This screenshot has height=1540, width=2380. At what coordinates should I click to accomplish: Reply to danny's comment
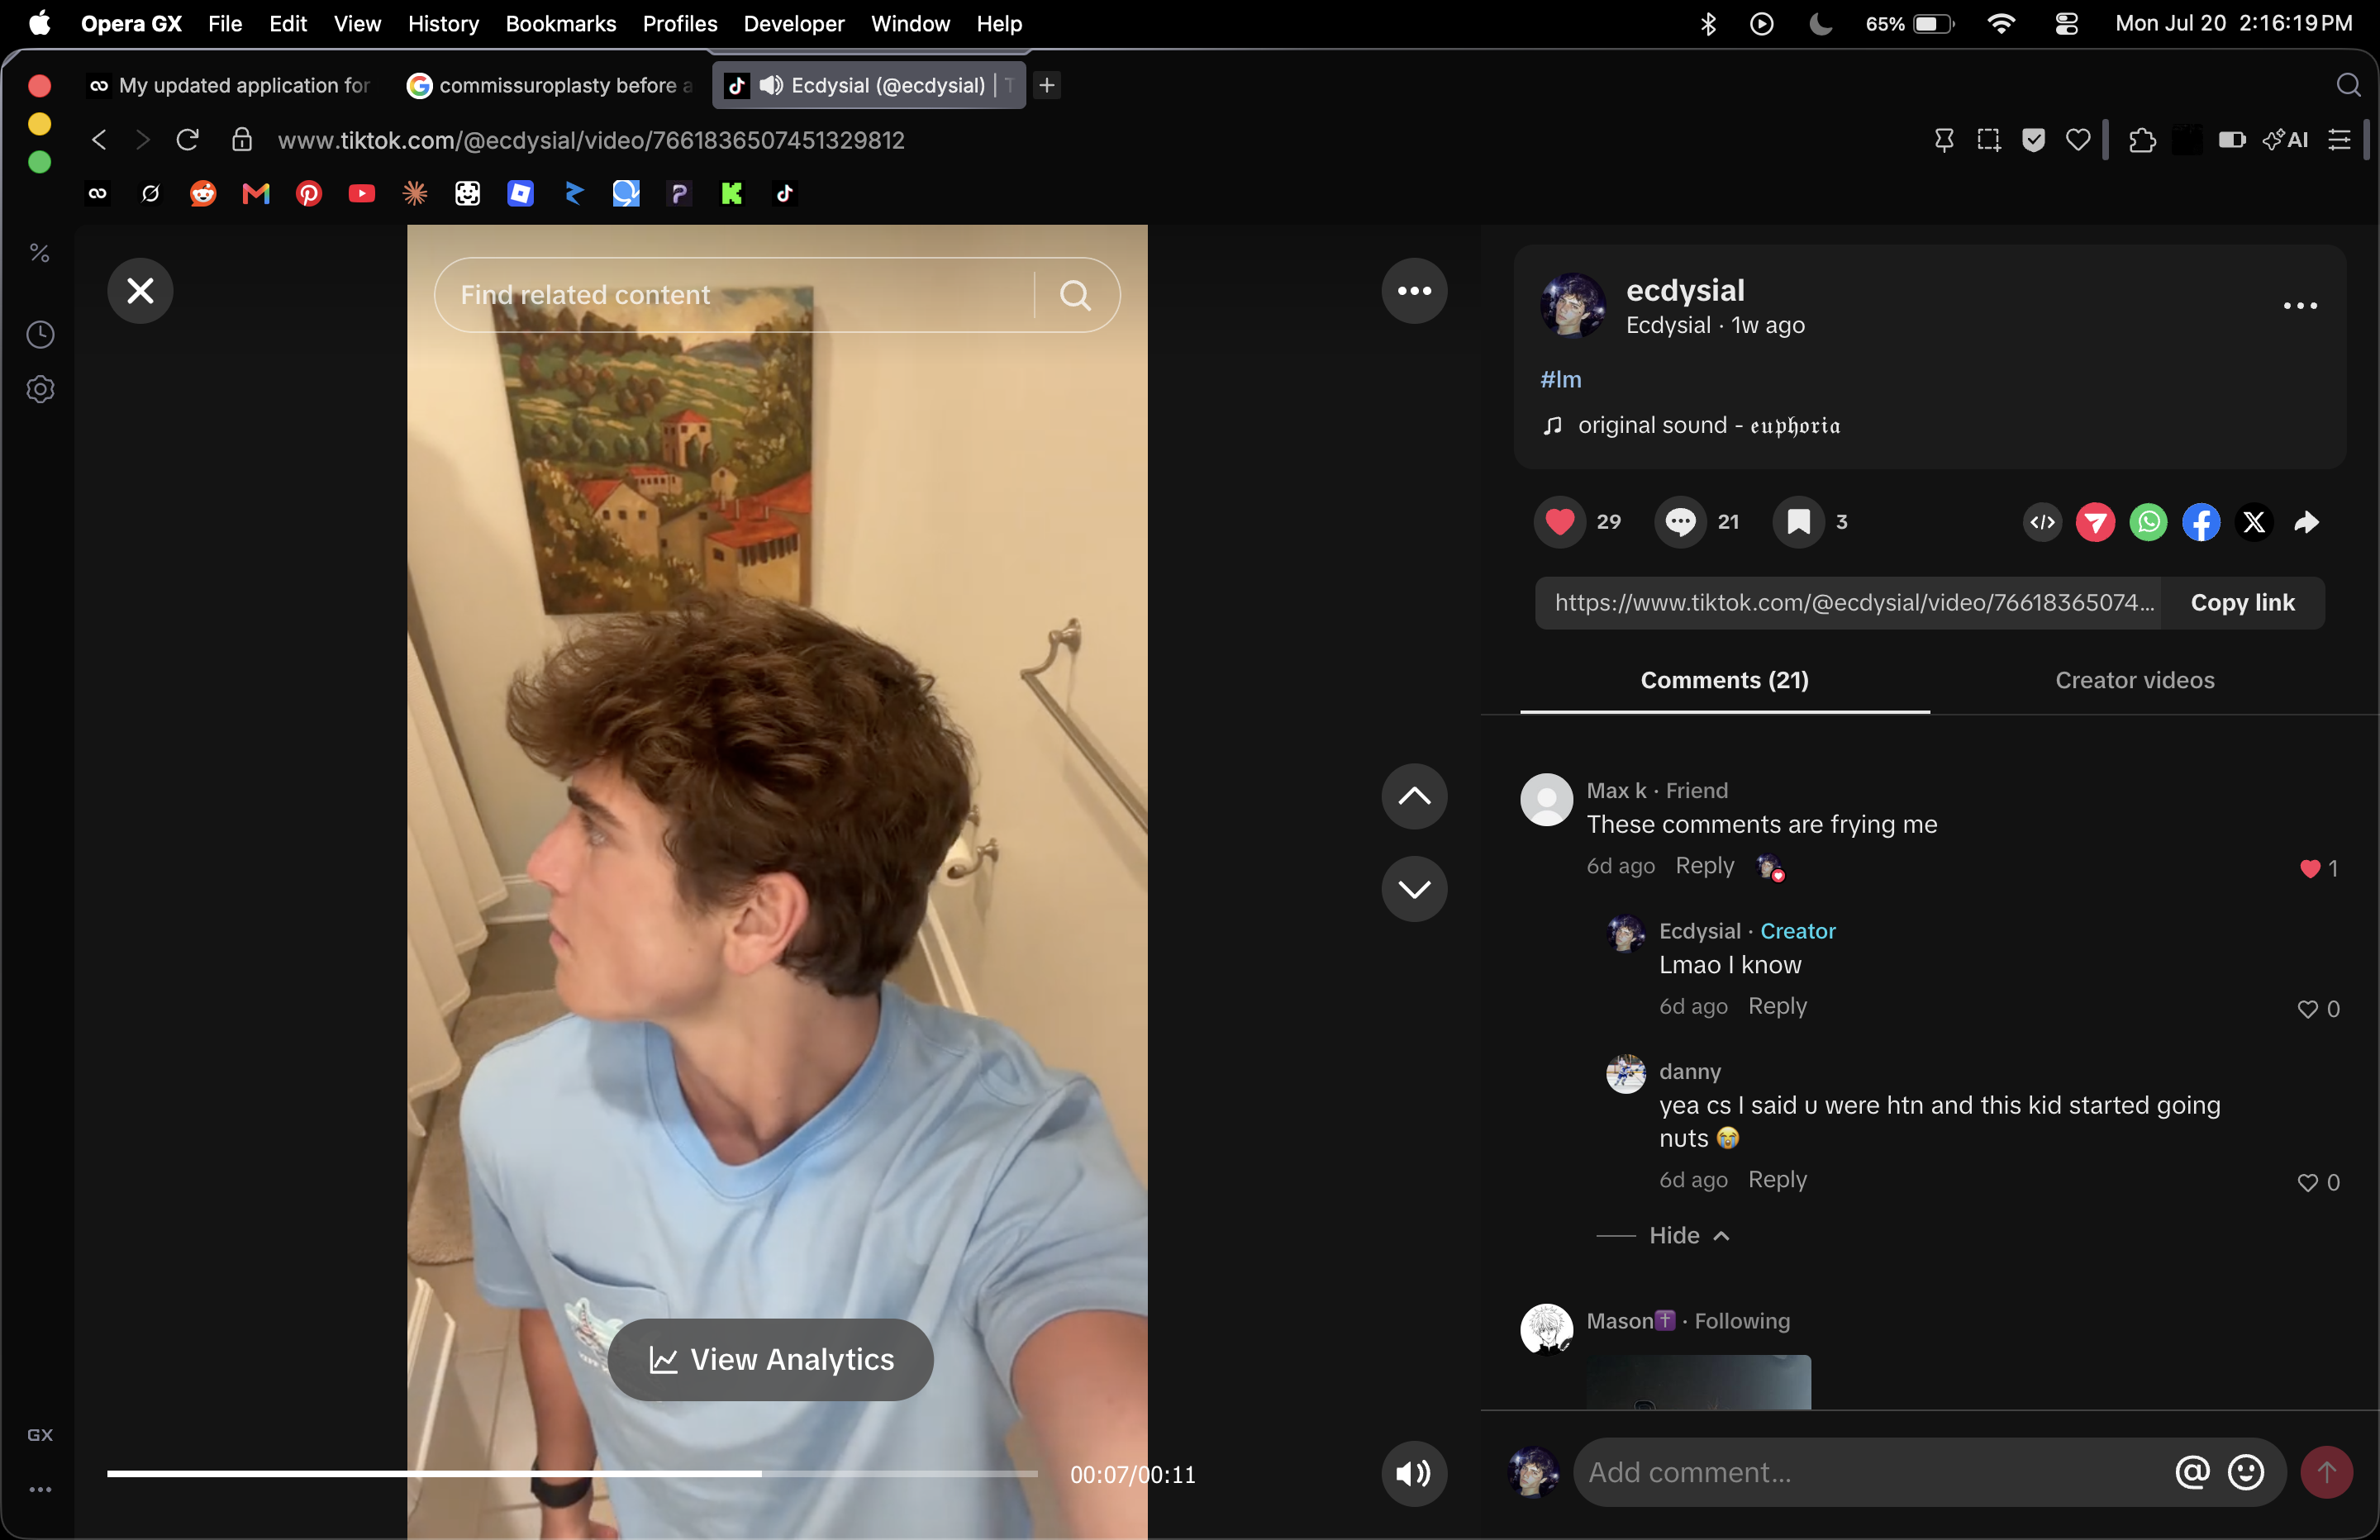click(1777, 1180)
